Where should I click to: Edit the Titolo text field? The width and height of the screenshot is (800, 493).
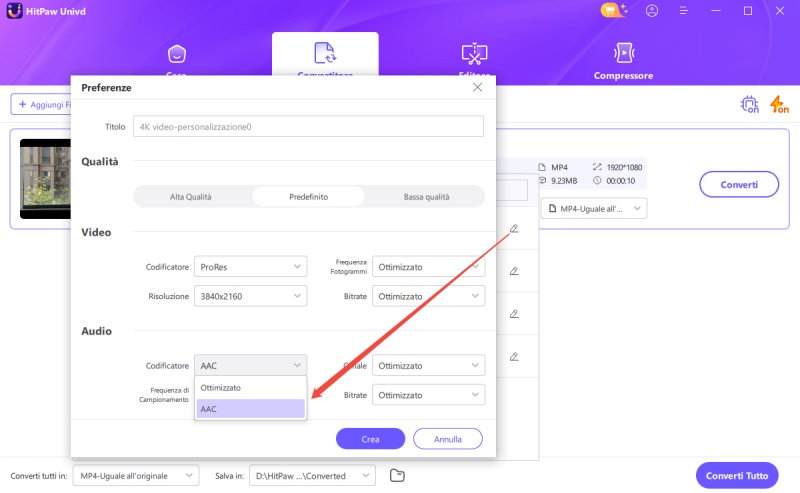pyautogui.click(x=308, y=127)
